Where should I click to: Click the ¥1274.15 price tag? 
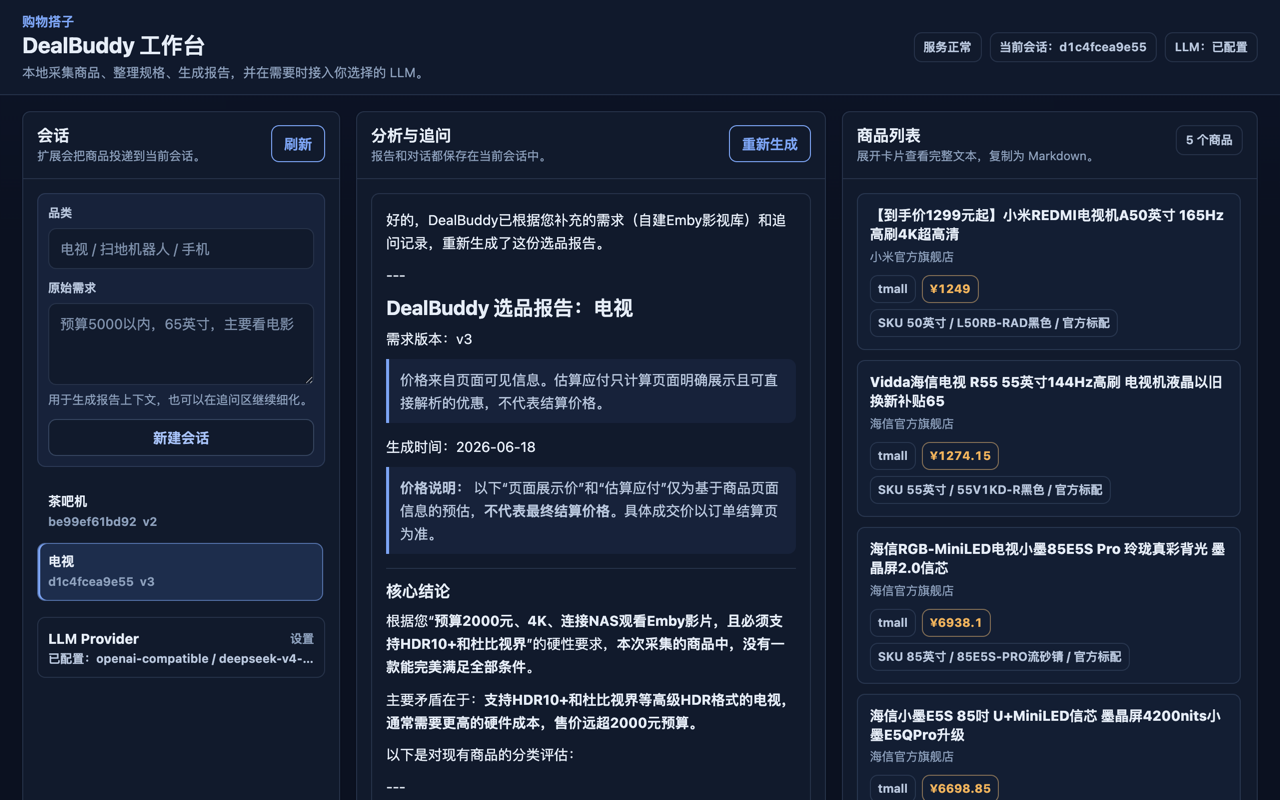[x=960, y=456]
